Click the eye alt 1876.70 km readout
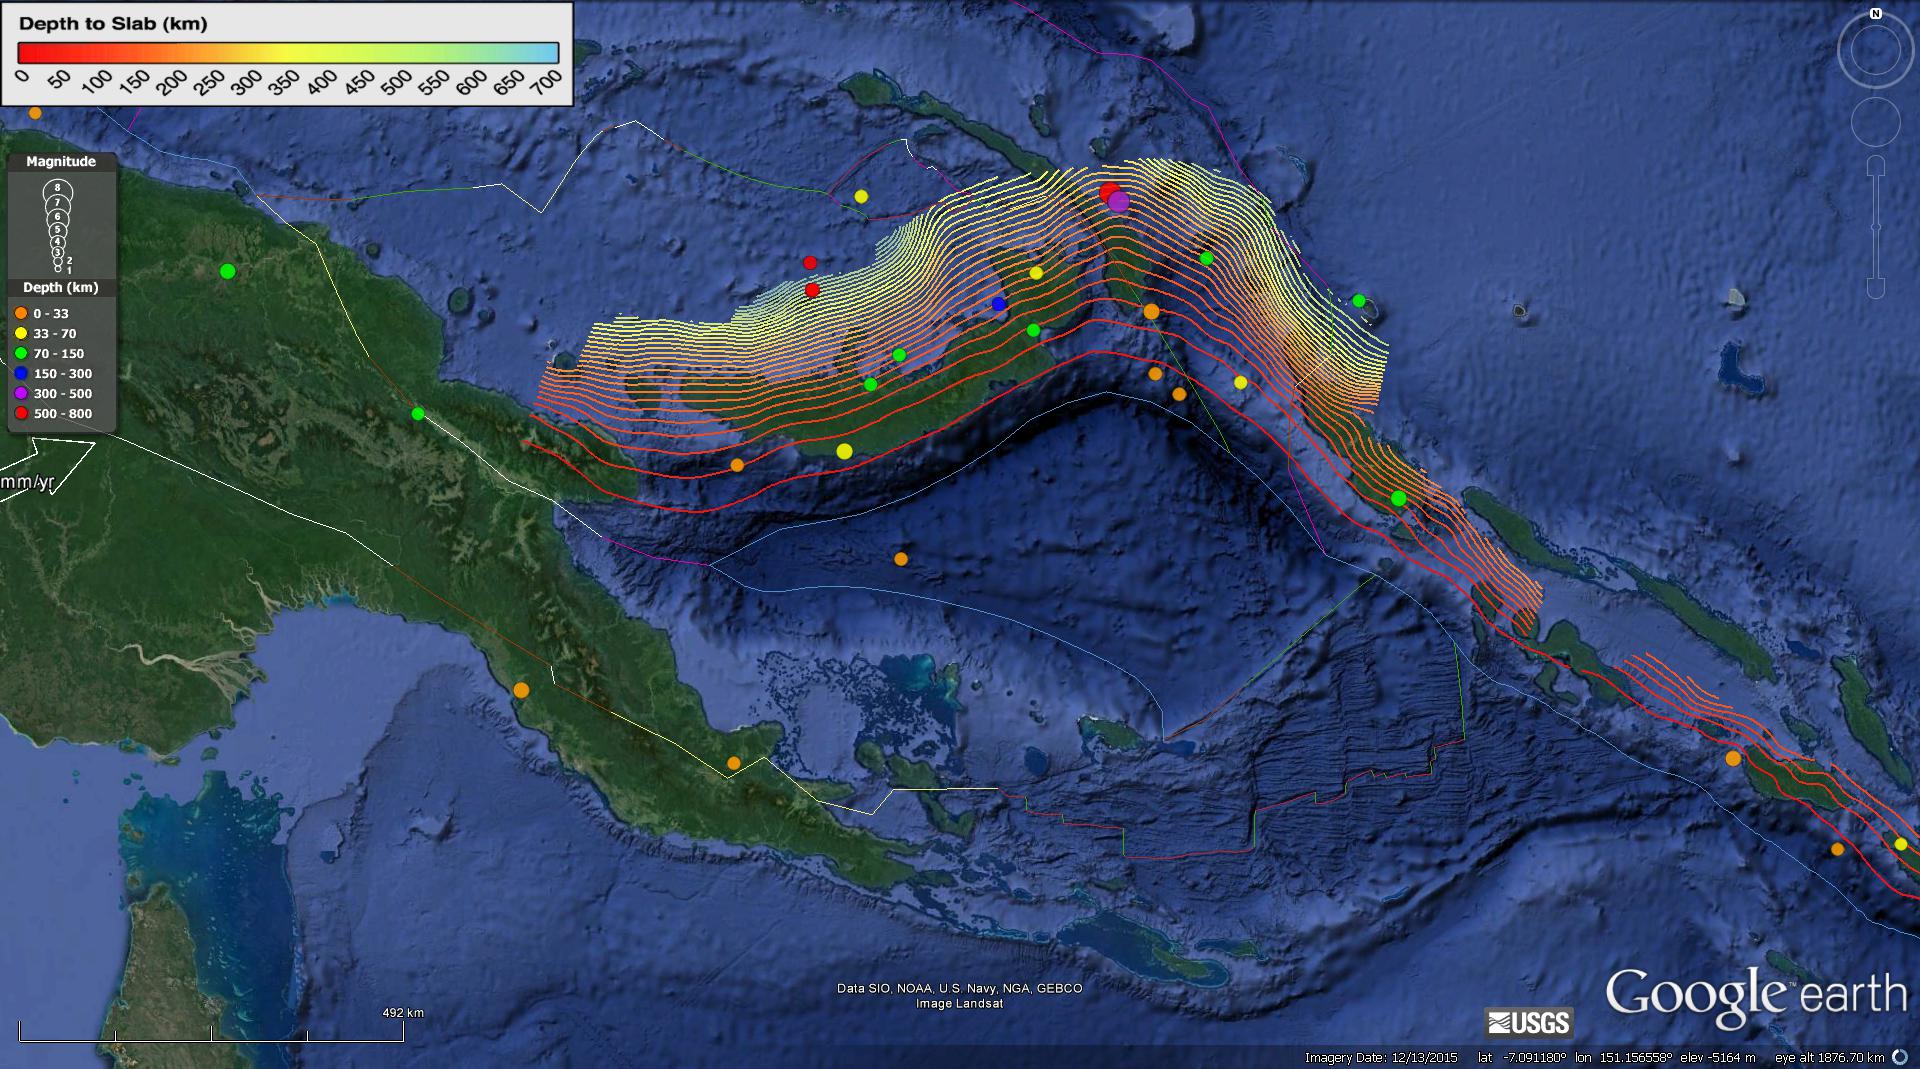 point(1829,1058)
